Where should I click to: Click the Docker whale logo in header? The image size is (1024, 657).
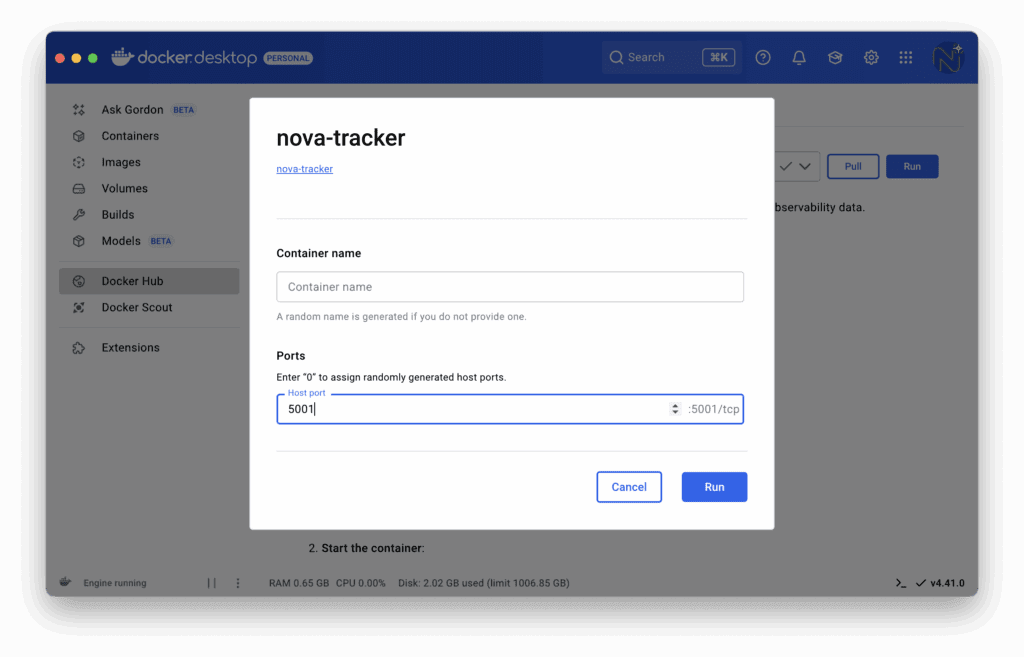coord(122,57)
